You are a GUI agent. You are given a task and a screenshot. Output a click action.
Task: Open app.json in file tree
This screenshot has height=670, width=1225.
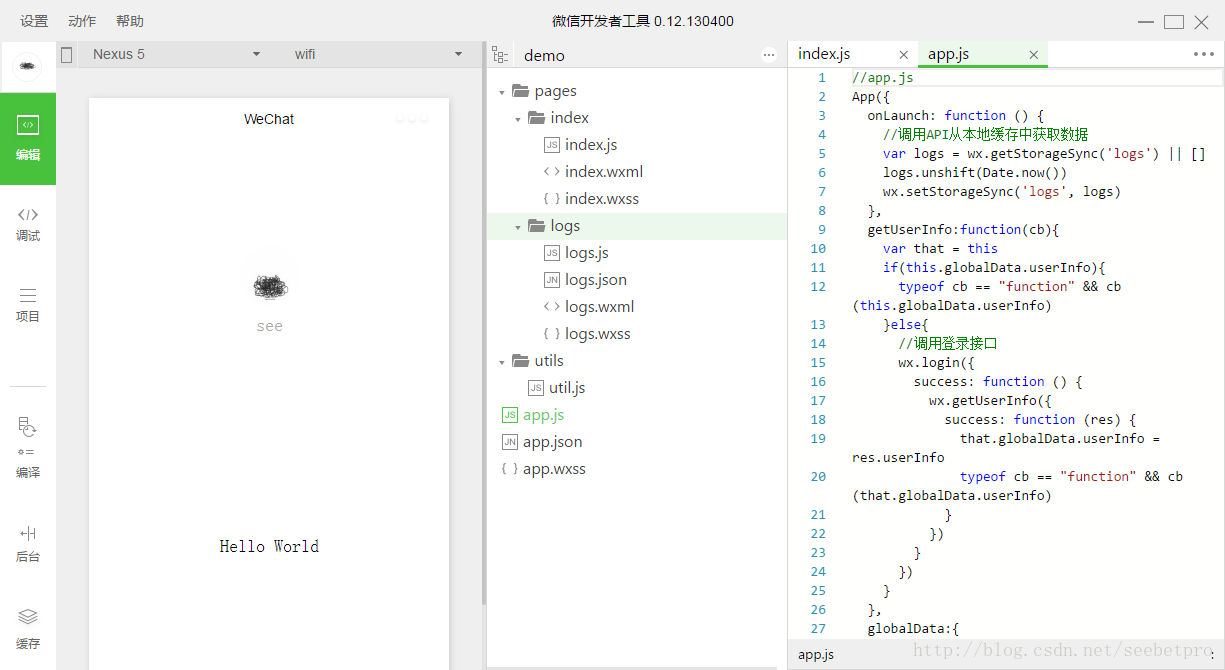pyautogui.click(x=542, y=442)
